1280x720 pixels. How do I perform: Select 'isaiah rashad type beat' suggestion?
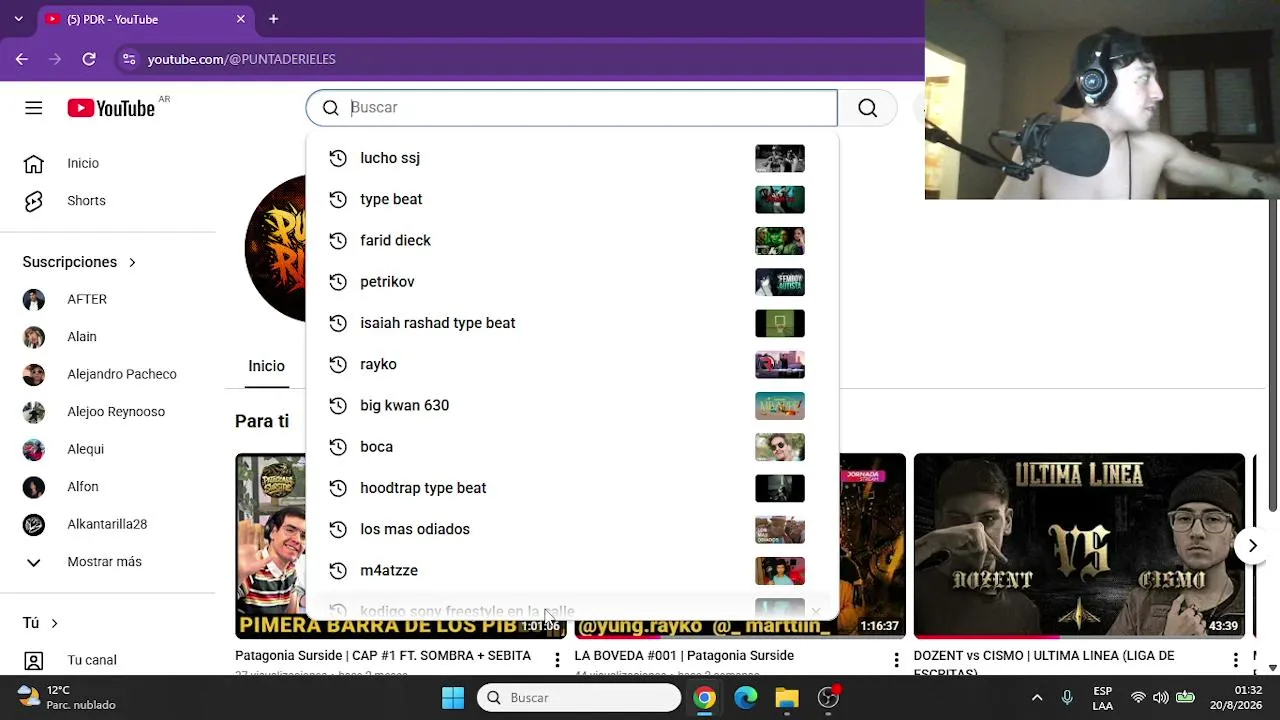pyautogui.click(x=572, y=323)
